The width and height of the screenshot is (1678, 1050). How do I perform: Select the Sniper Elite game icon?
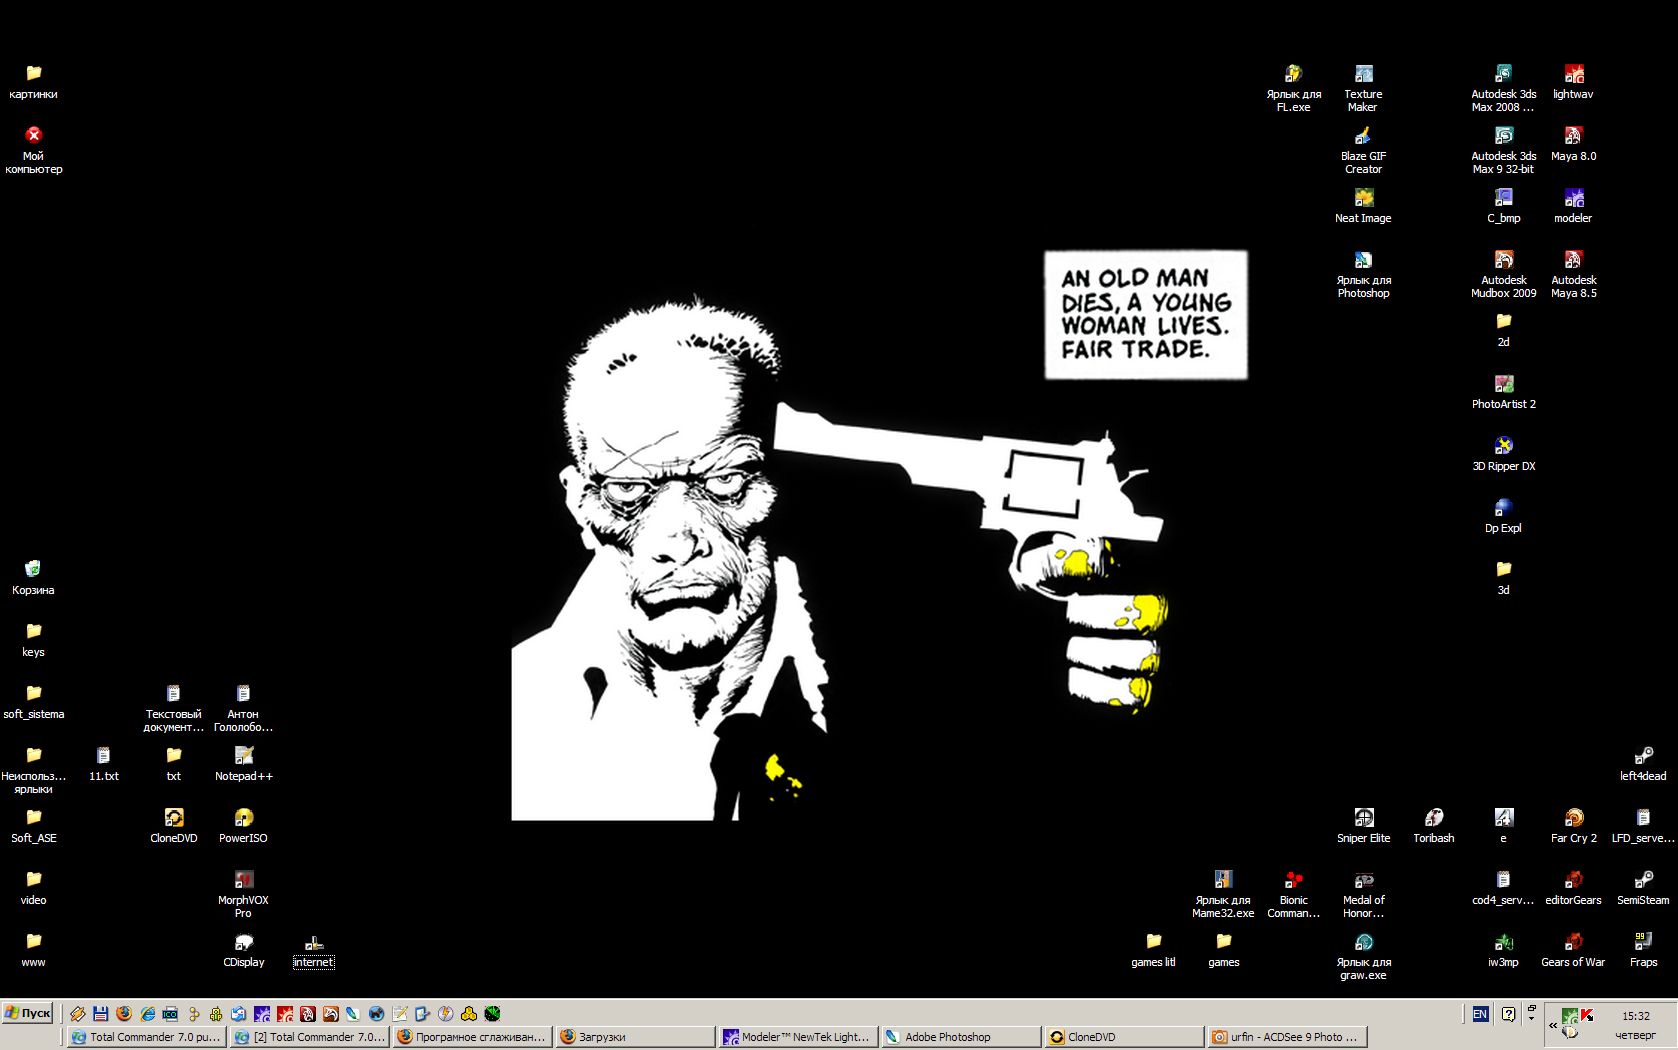coord(1363,826)
